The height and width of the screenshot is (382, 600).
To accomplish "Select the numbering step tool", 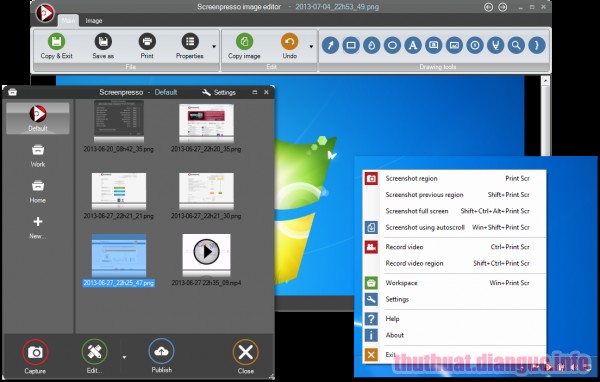I will pyautogui.click(x=475, y=45).
